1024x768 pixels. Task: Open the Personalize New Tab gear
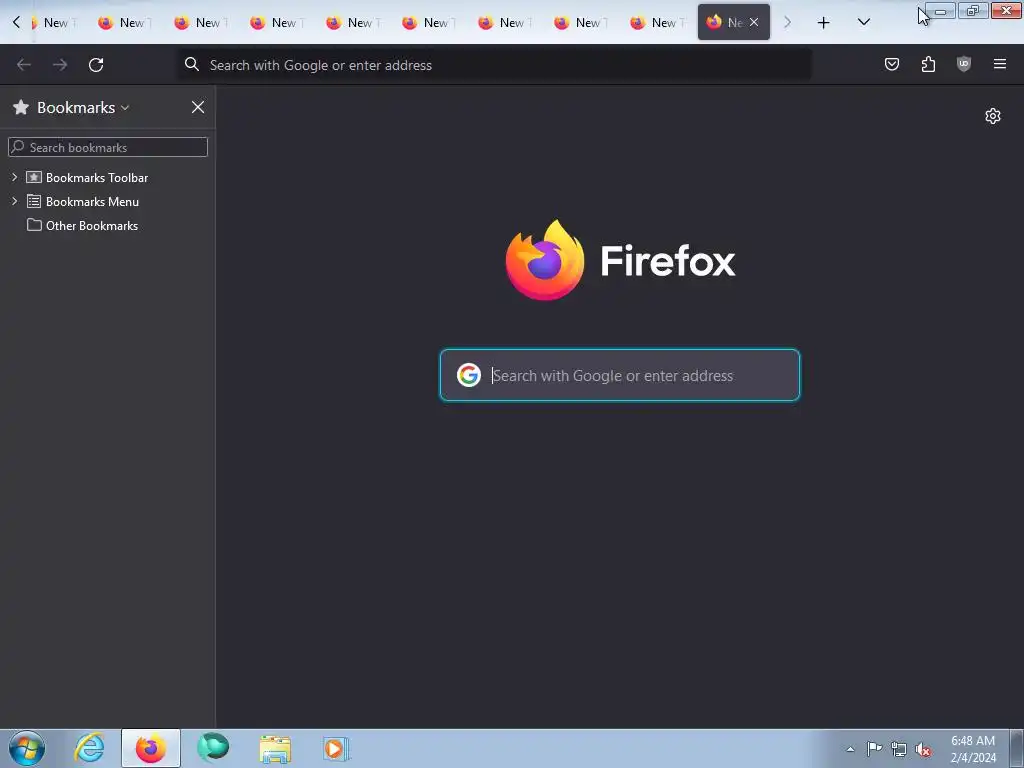[993, 116]
